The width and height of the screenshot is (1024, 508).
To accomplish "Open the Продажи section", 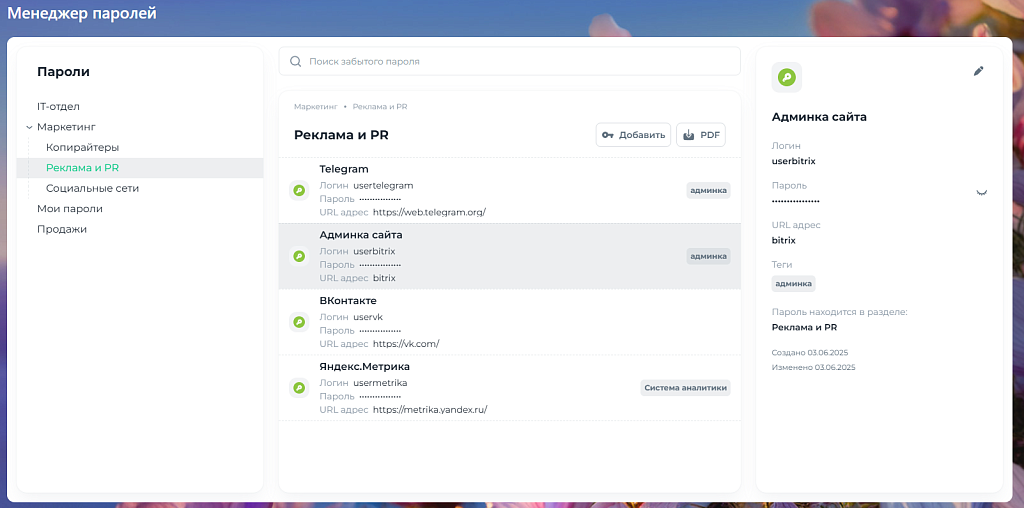I will (x=62, y=229).
